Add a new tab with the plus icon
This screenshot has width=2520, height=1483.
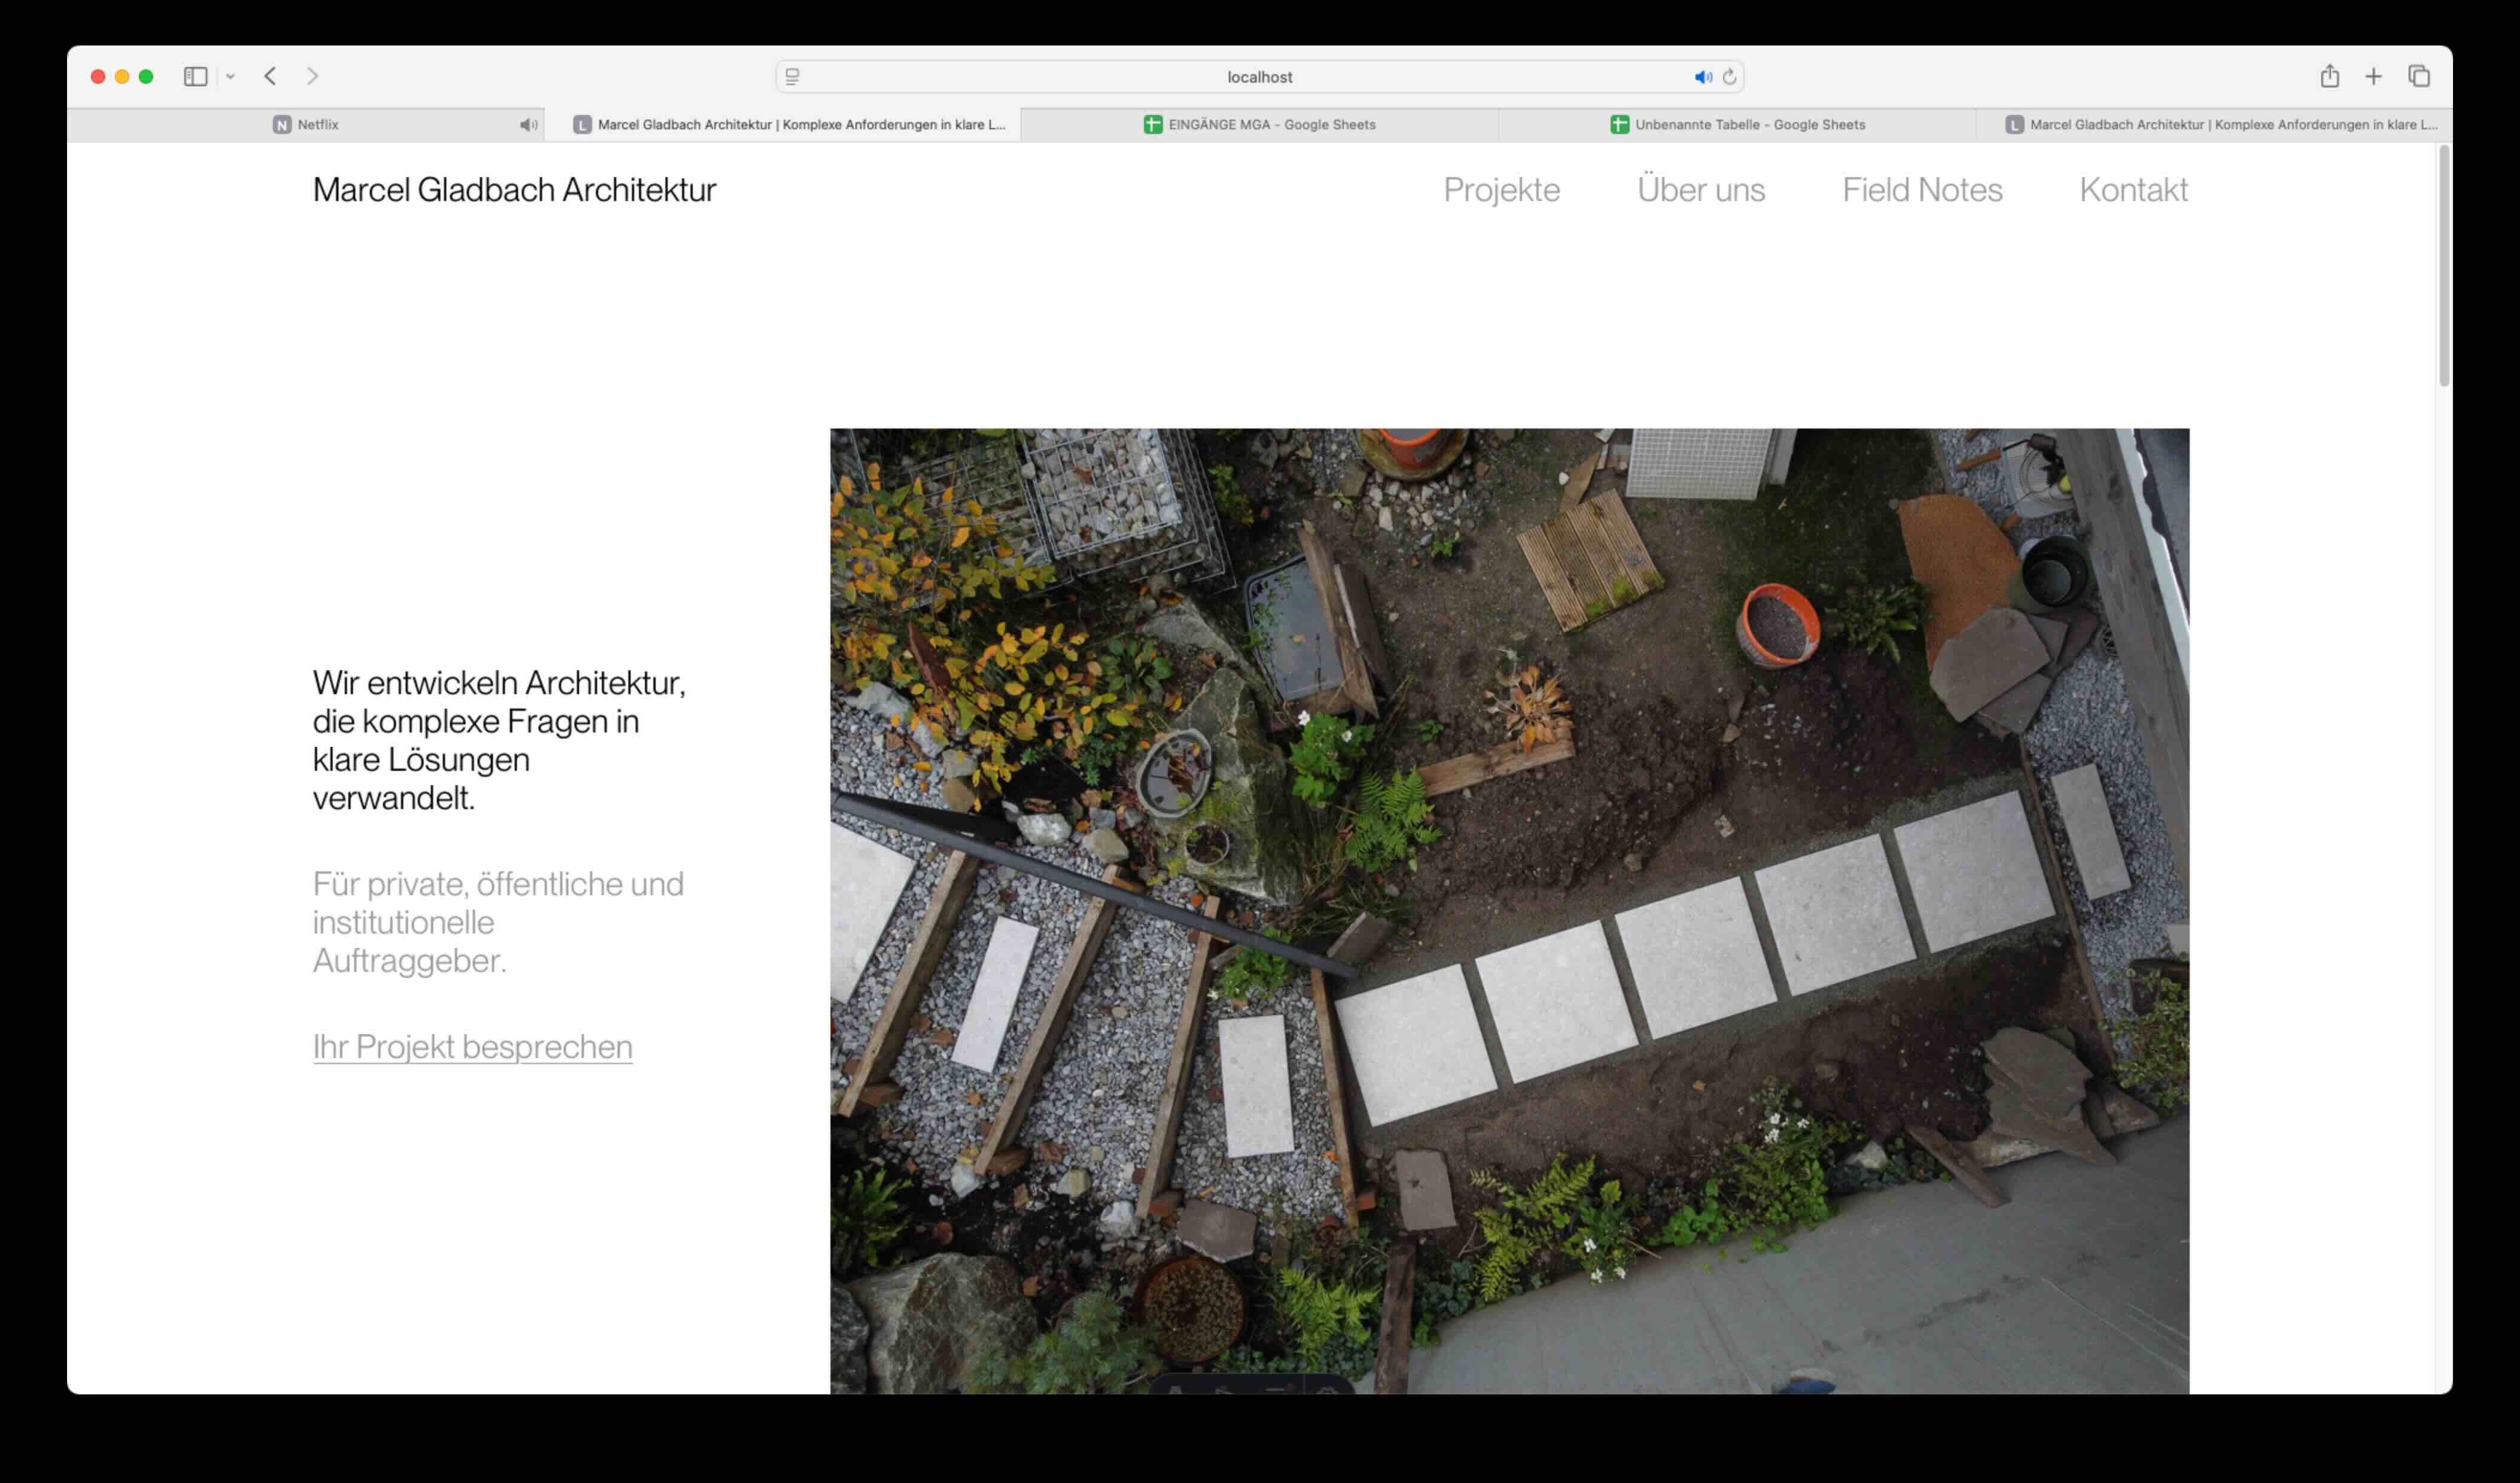tap(2373, 76)
